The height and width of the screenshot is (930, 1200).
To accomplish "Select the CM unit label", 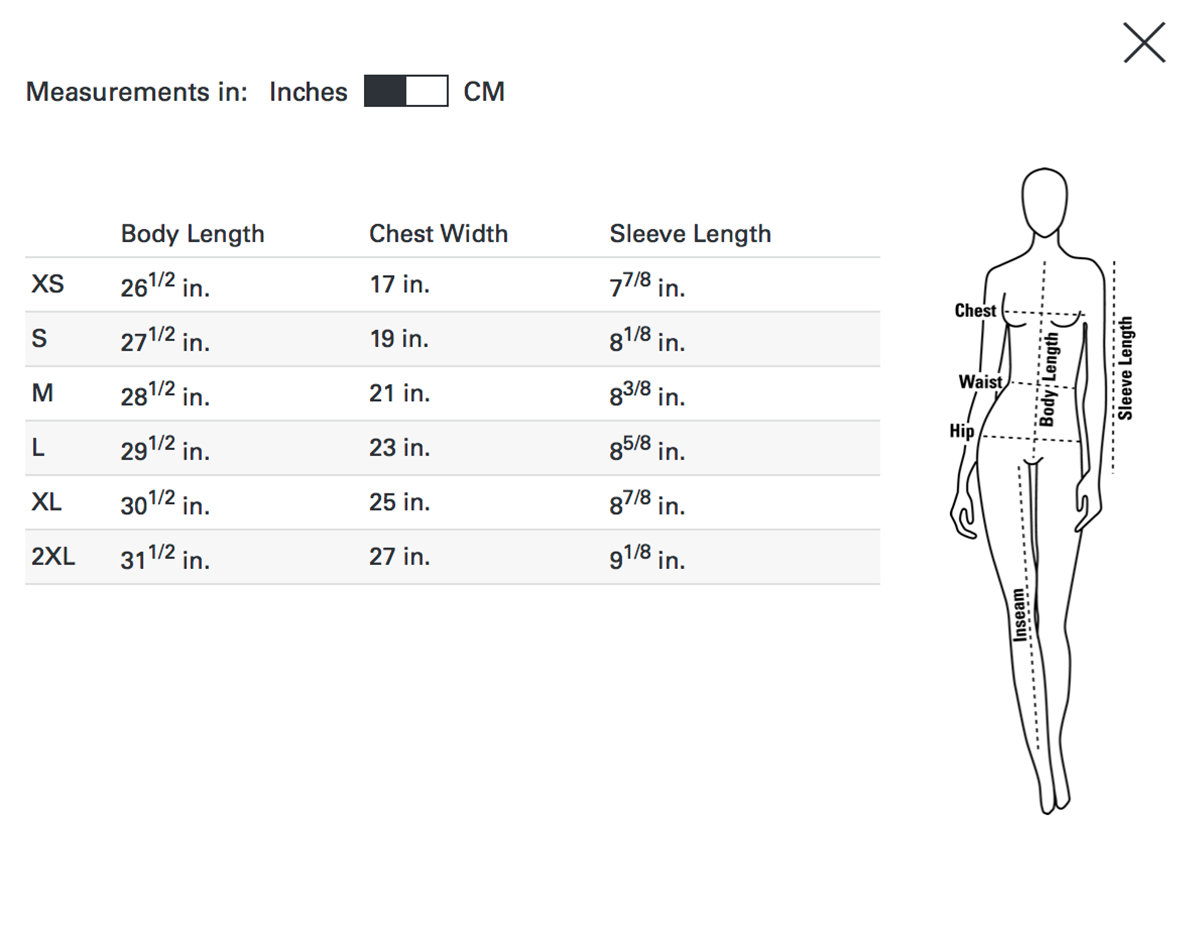I will [x=484, y=92].
